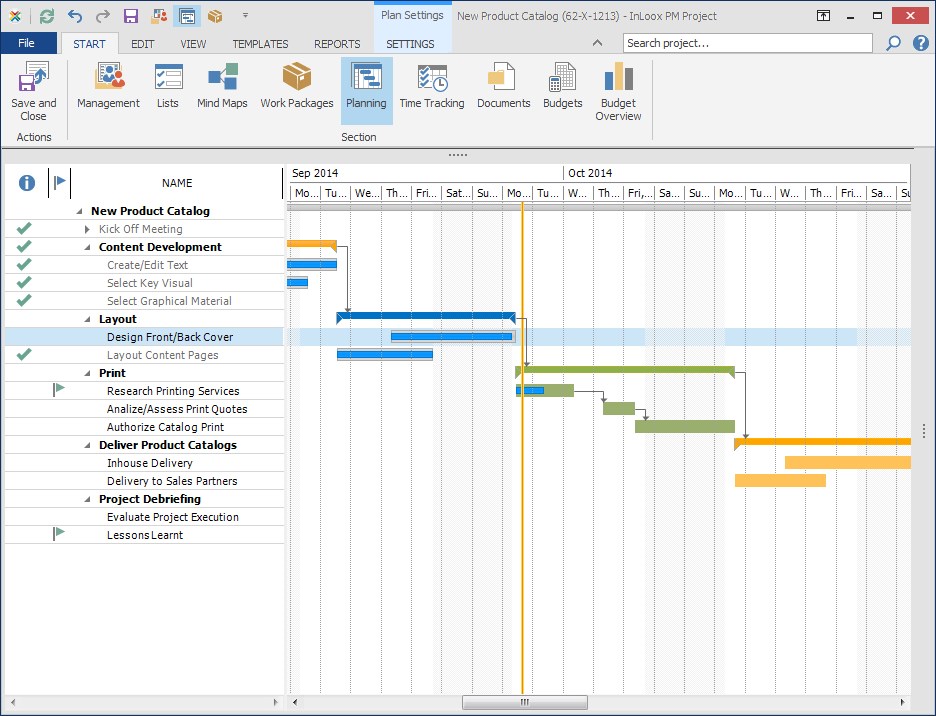Select the Delivery to Sales Partners task
The height and width of the screenshot is (716, 936).
(x=172, y=481)
